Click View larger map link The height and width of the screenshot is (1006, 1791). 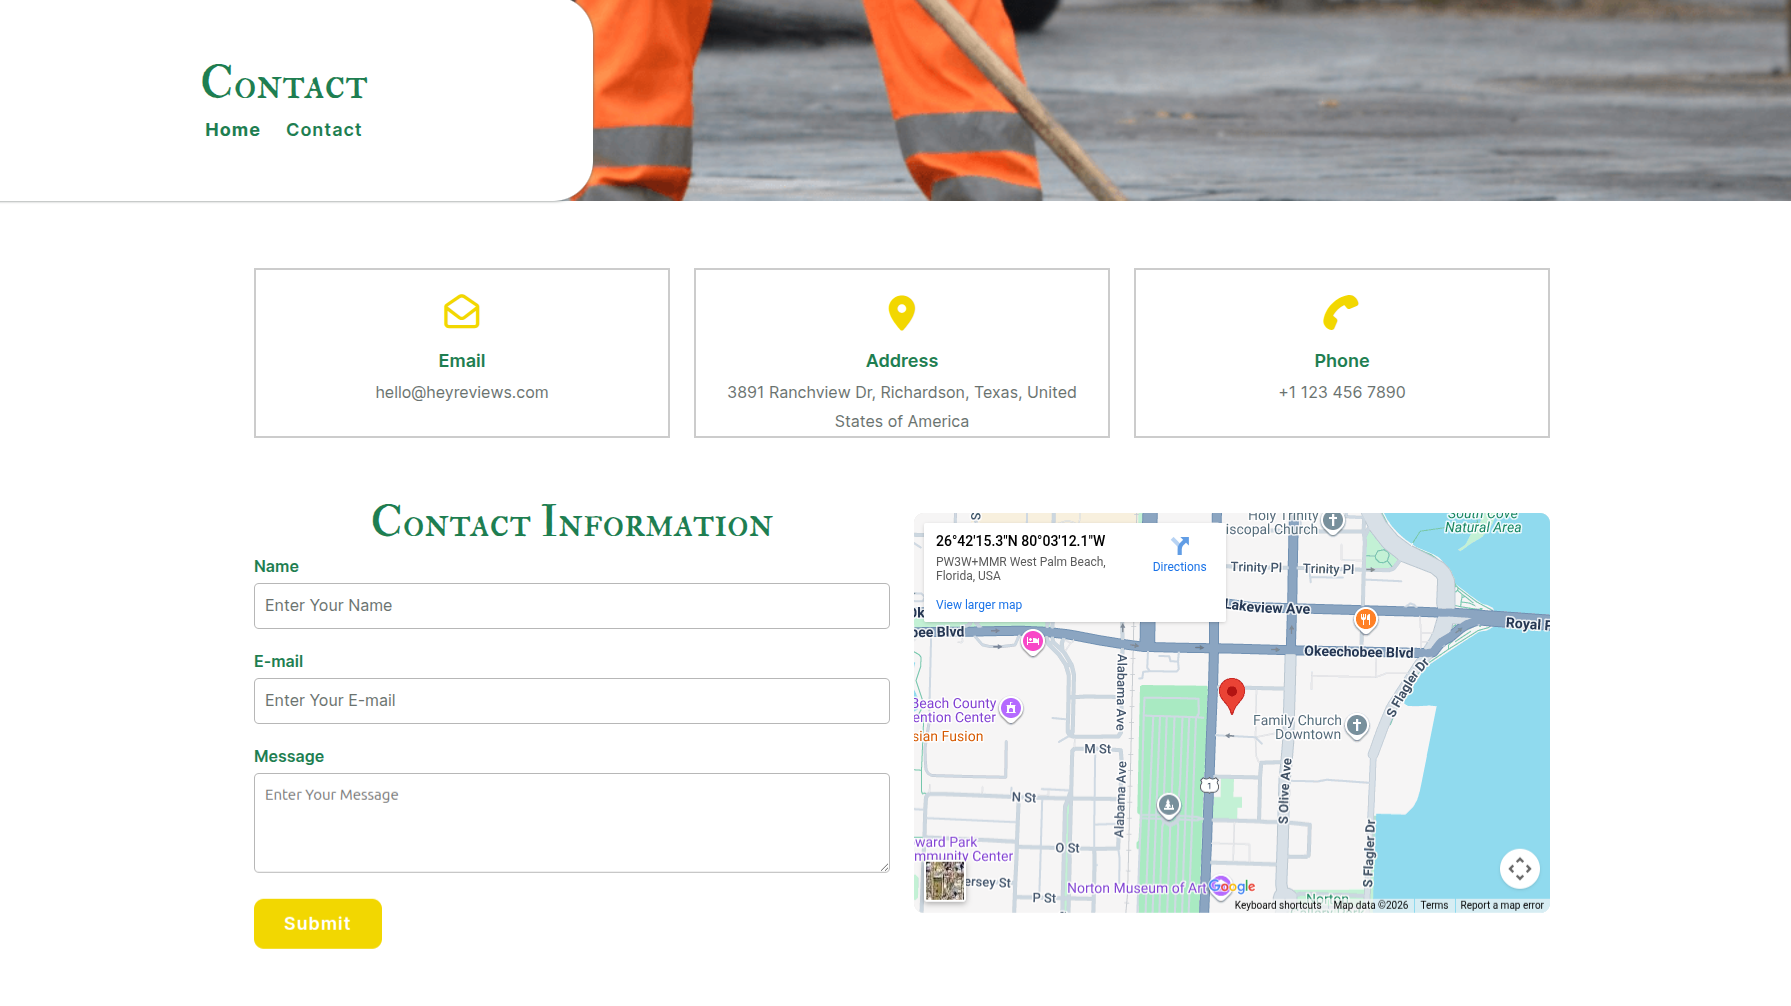pyautogui.click(x=978, y=605)
